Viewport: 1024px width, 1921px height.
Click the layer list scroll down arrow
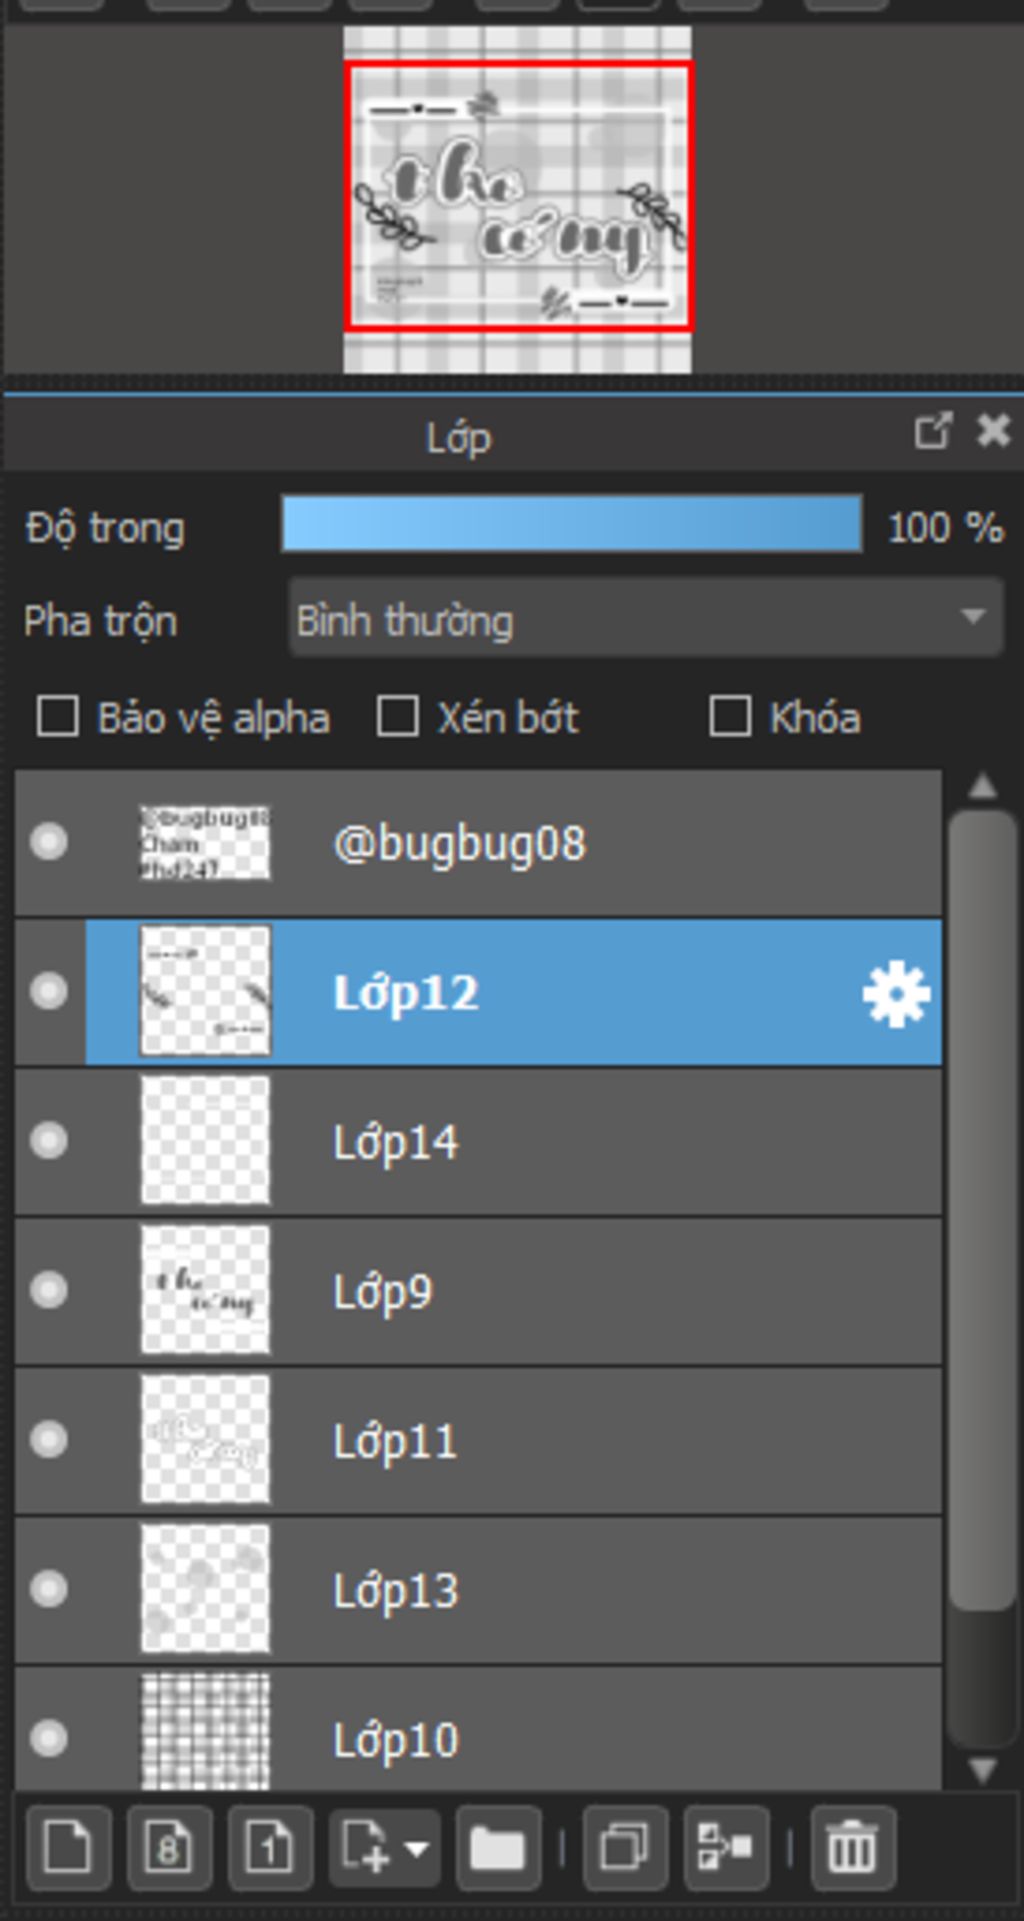(983, 1770)
